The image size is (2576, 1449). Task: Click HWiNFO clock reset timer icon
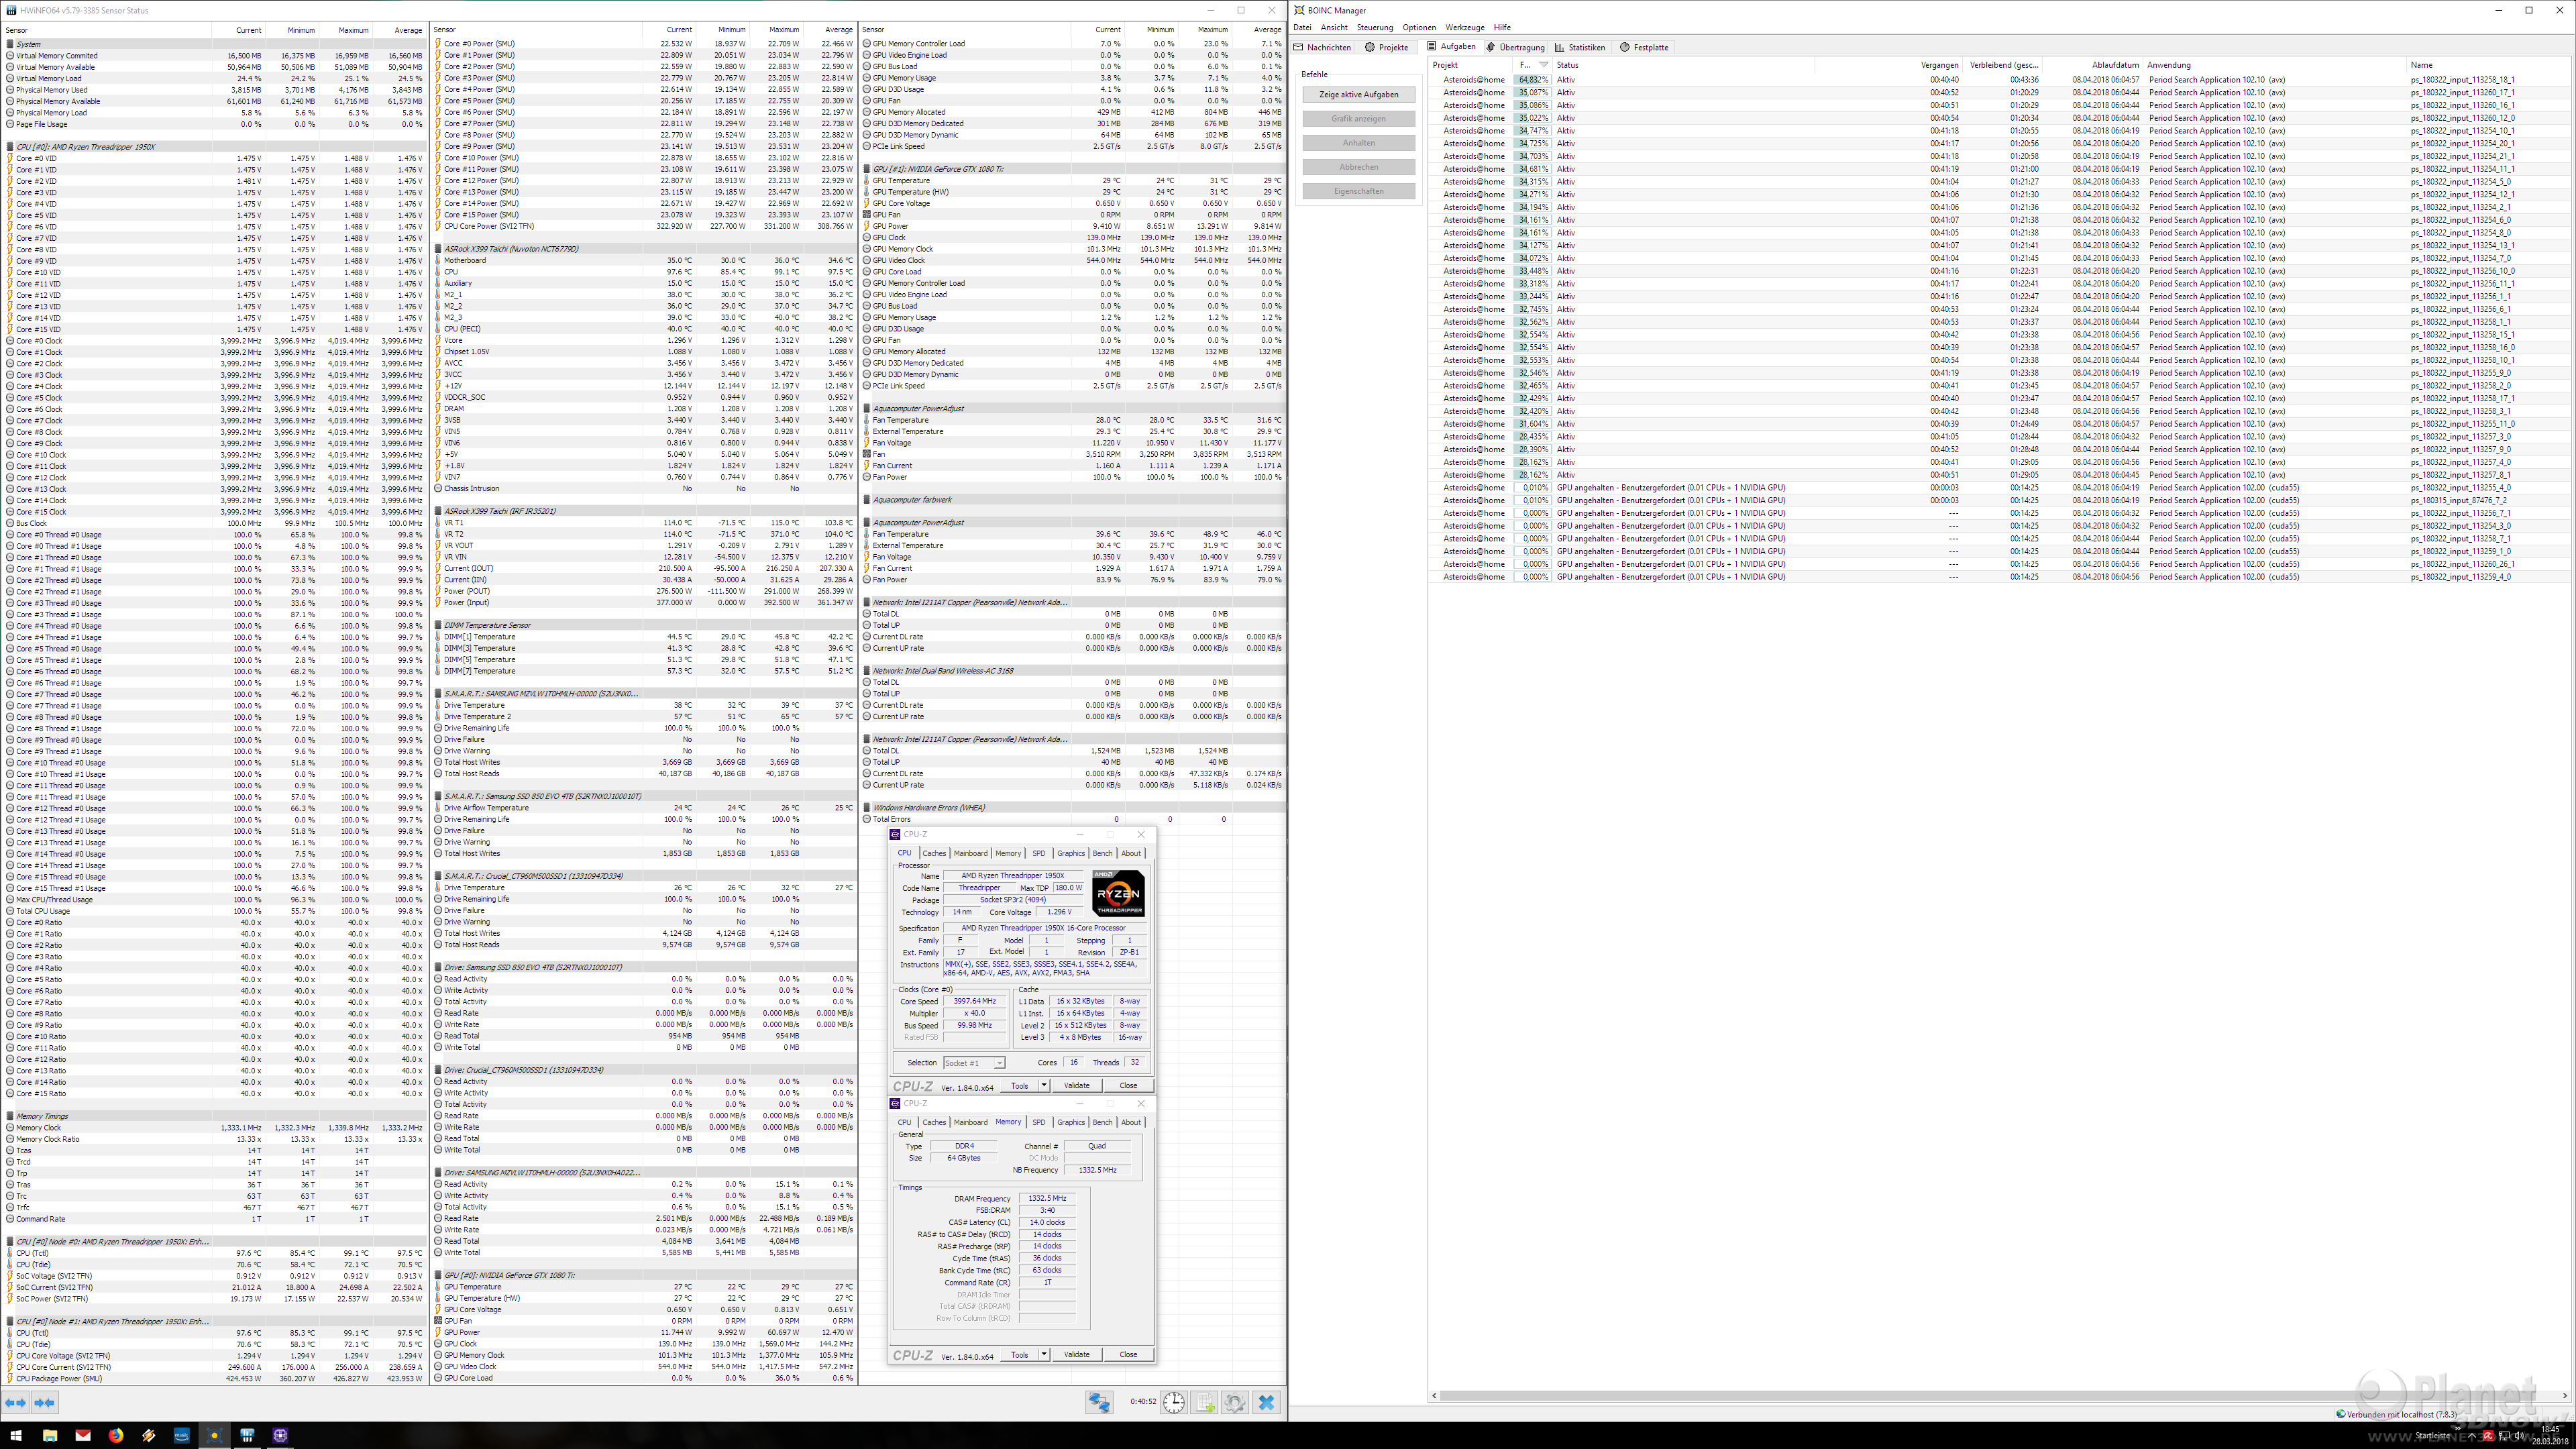tap(1173, 1403)
